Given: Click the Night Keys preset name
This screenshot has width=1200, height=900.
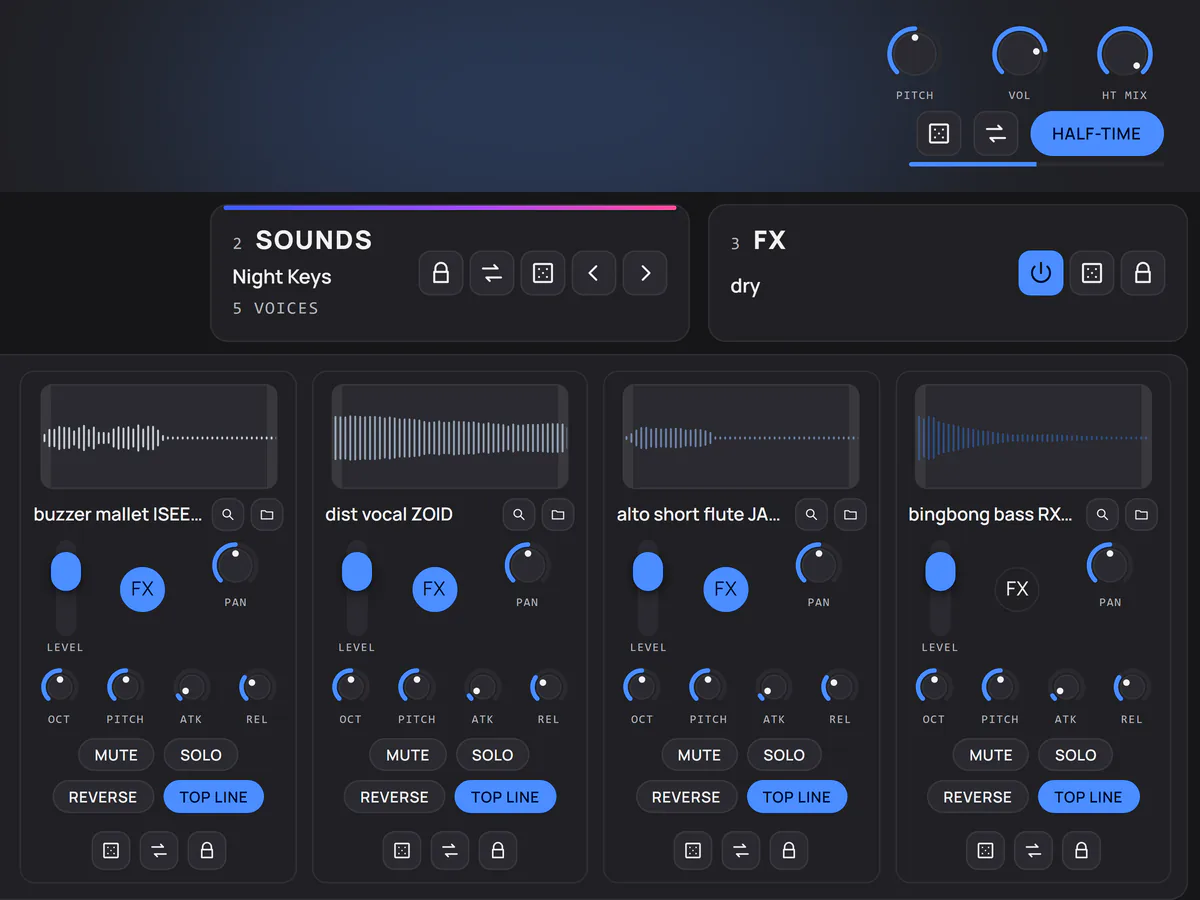Looking at the screenshot, I should coord(282,277).
